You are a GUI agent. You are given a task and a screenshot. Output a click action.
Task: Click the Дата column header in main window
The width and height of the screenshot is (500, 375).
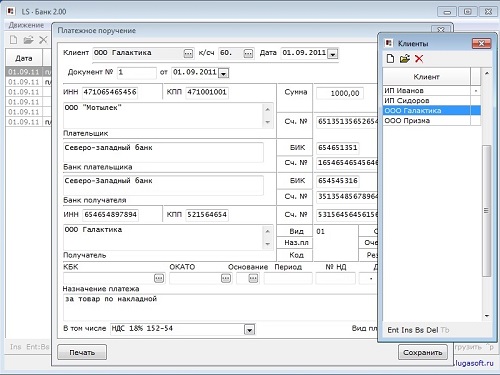pyautogui.click(x=24, y=58)
